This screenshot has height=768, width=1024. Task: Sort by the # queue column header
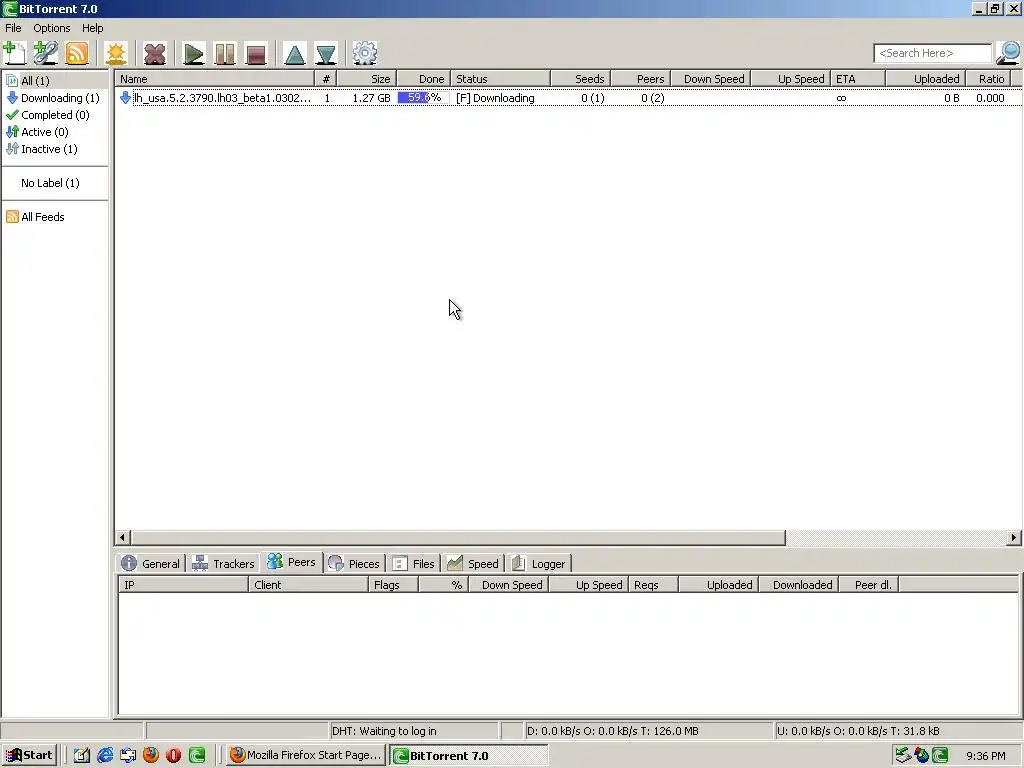pos(325,79)
